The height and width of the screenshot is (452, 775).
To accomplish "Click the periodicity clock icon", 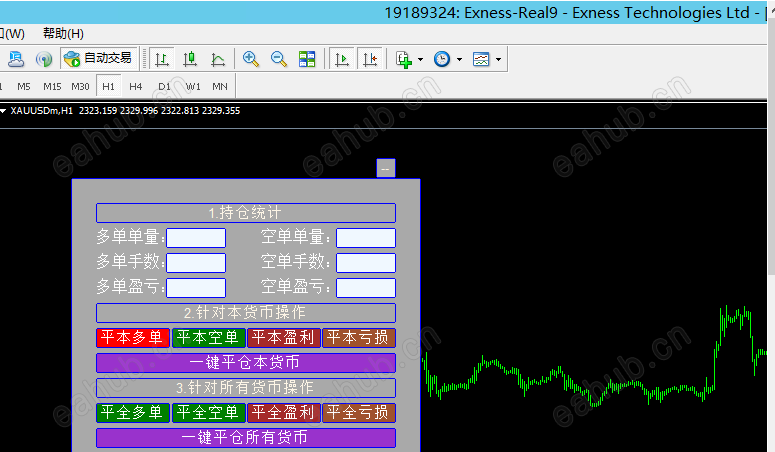I will coord(442,59).
